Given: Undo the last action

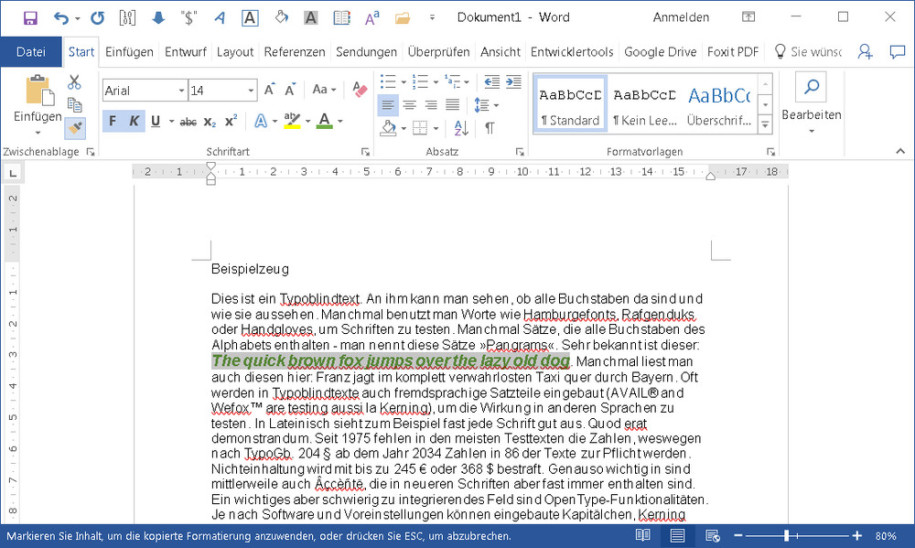Looking at the screenshot, I should tap(61, 18).
